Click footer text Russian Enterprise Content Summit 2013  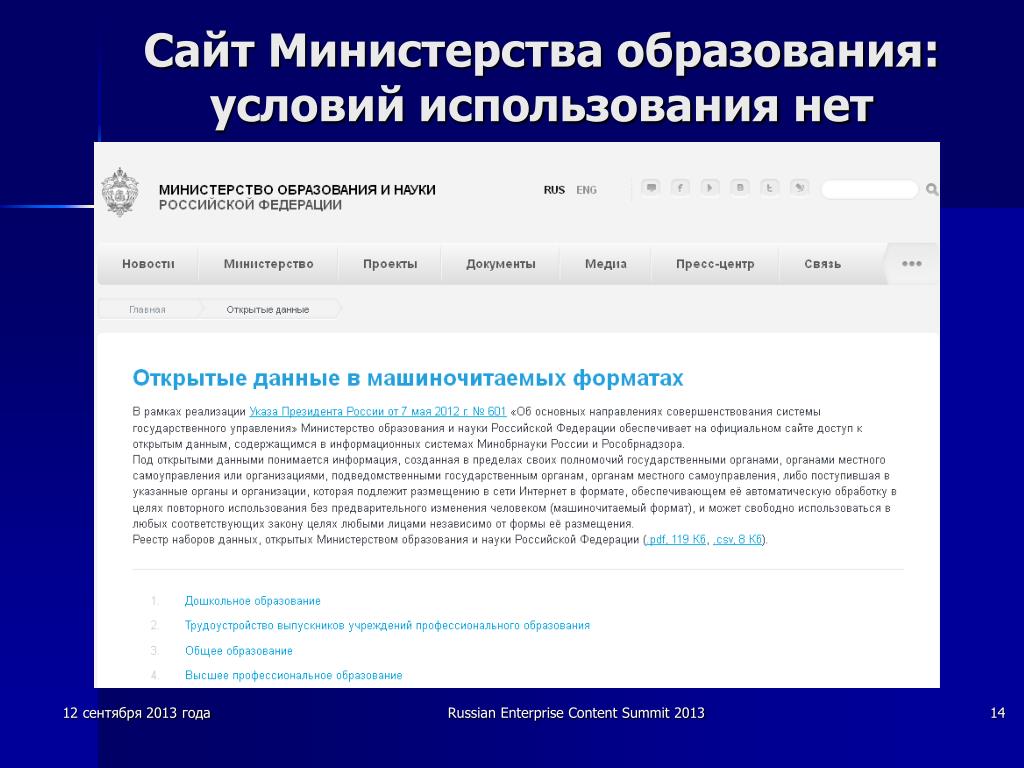point(576,713)
